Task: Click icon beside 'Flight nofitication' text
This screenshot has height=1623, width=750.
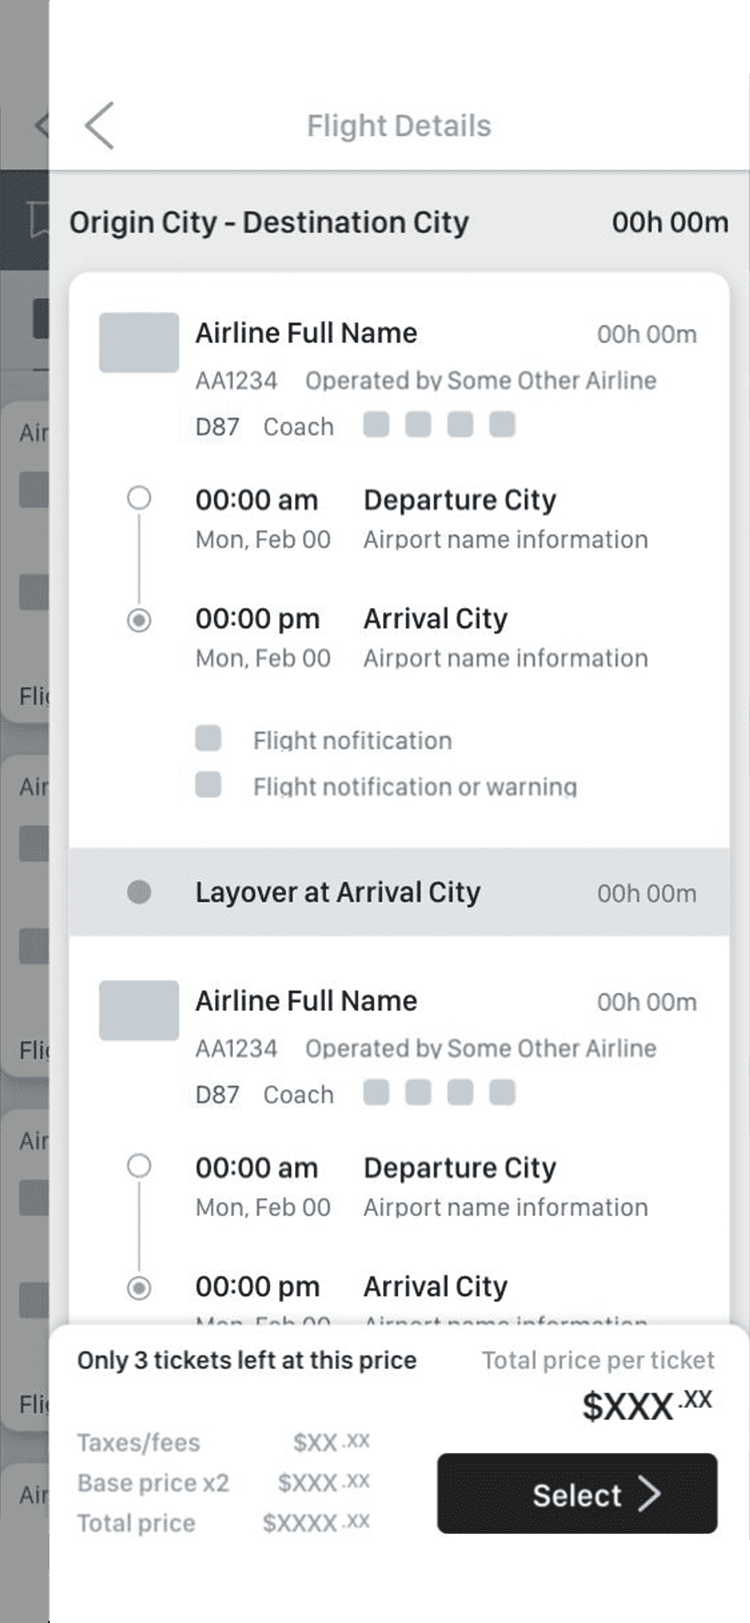Action: point(208,739)
